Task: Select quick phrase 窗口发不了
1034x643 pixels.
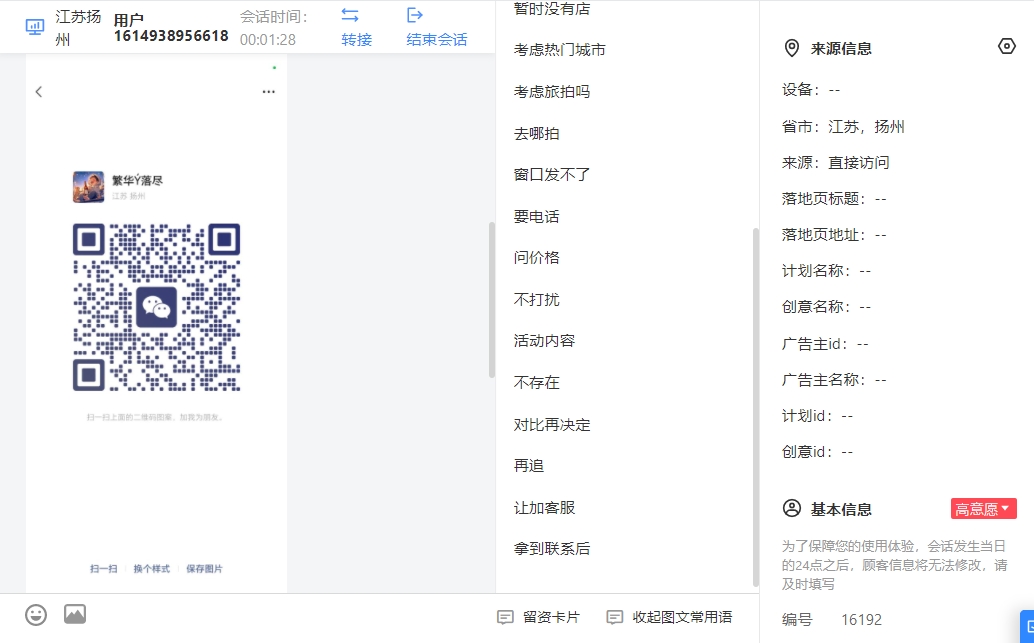Action: coord(552,175)
